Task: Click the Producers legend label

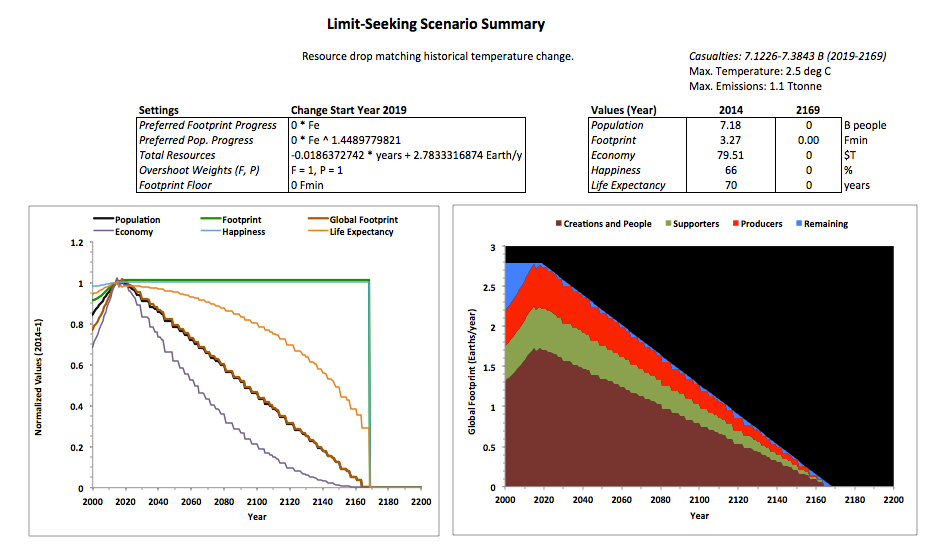Action: [x=761, y=224]
